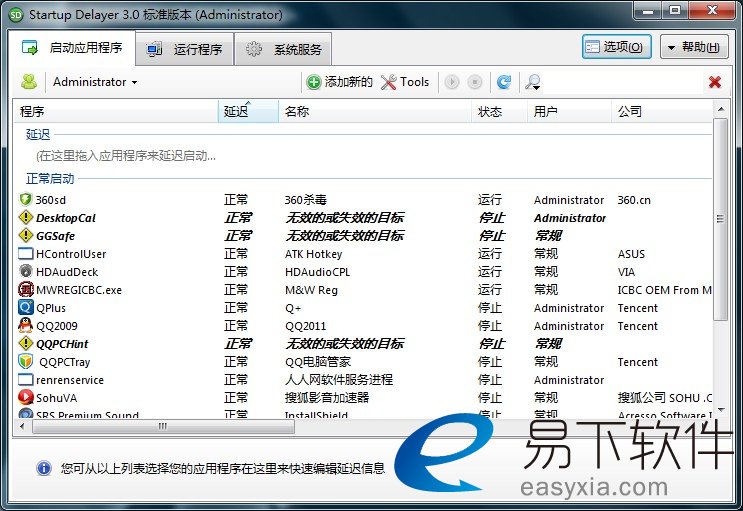Image resolution: width=743 pixels, height=511 pixels.
Task: Click the green user icon
Action: point(29,82)
